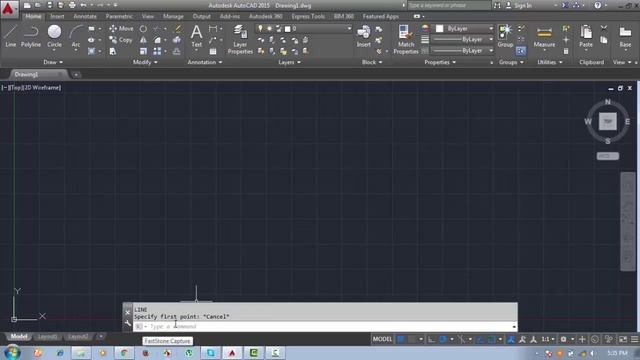Click the Base view icon
This screenshot has height=360, width=640.
(x=625, y=37)
